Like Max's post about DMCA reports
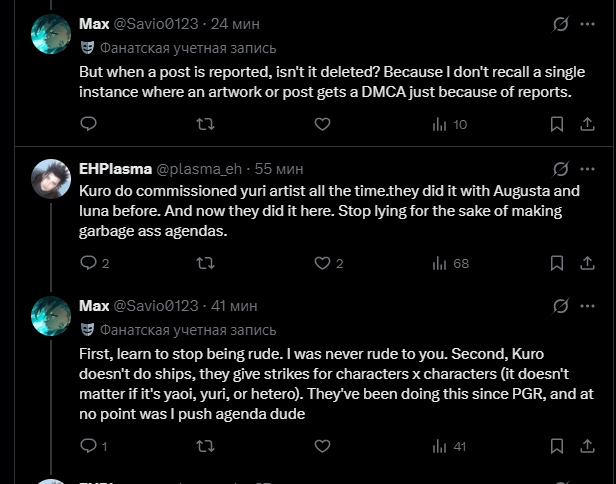The height and width of the screenshot is (484, 616). point(322,124)
